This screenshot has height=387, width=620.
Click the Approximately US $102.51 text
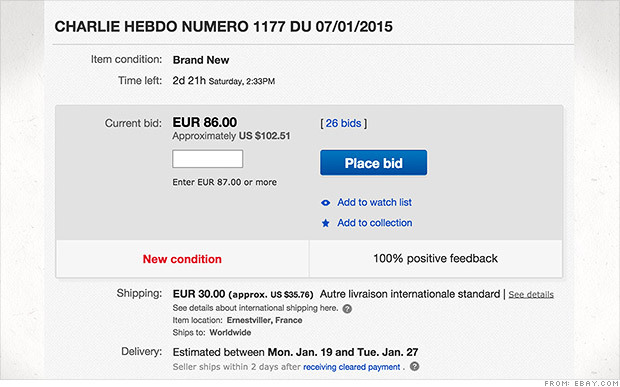click(x=231, y=136)
